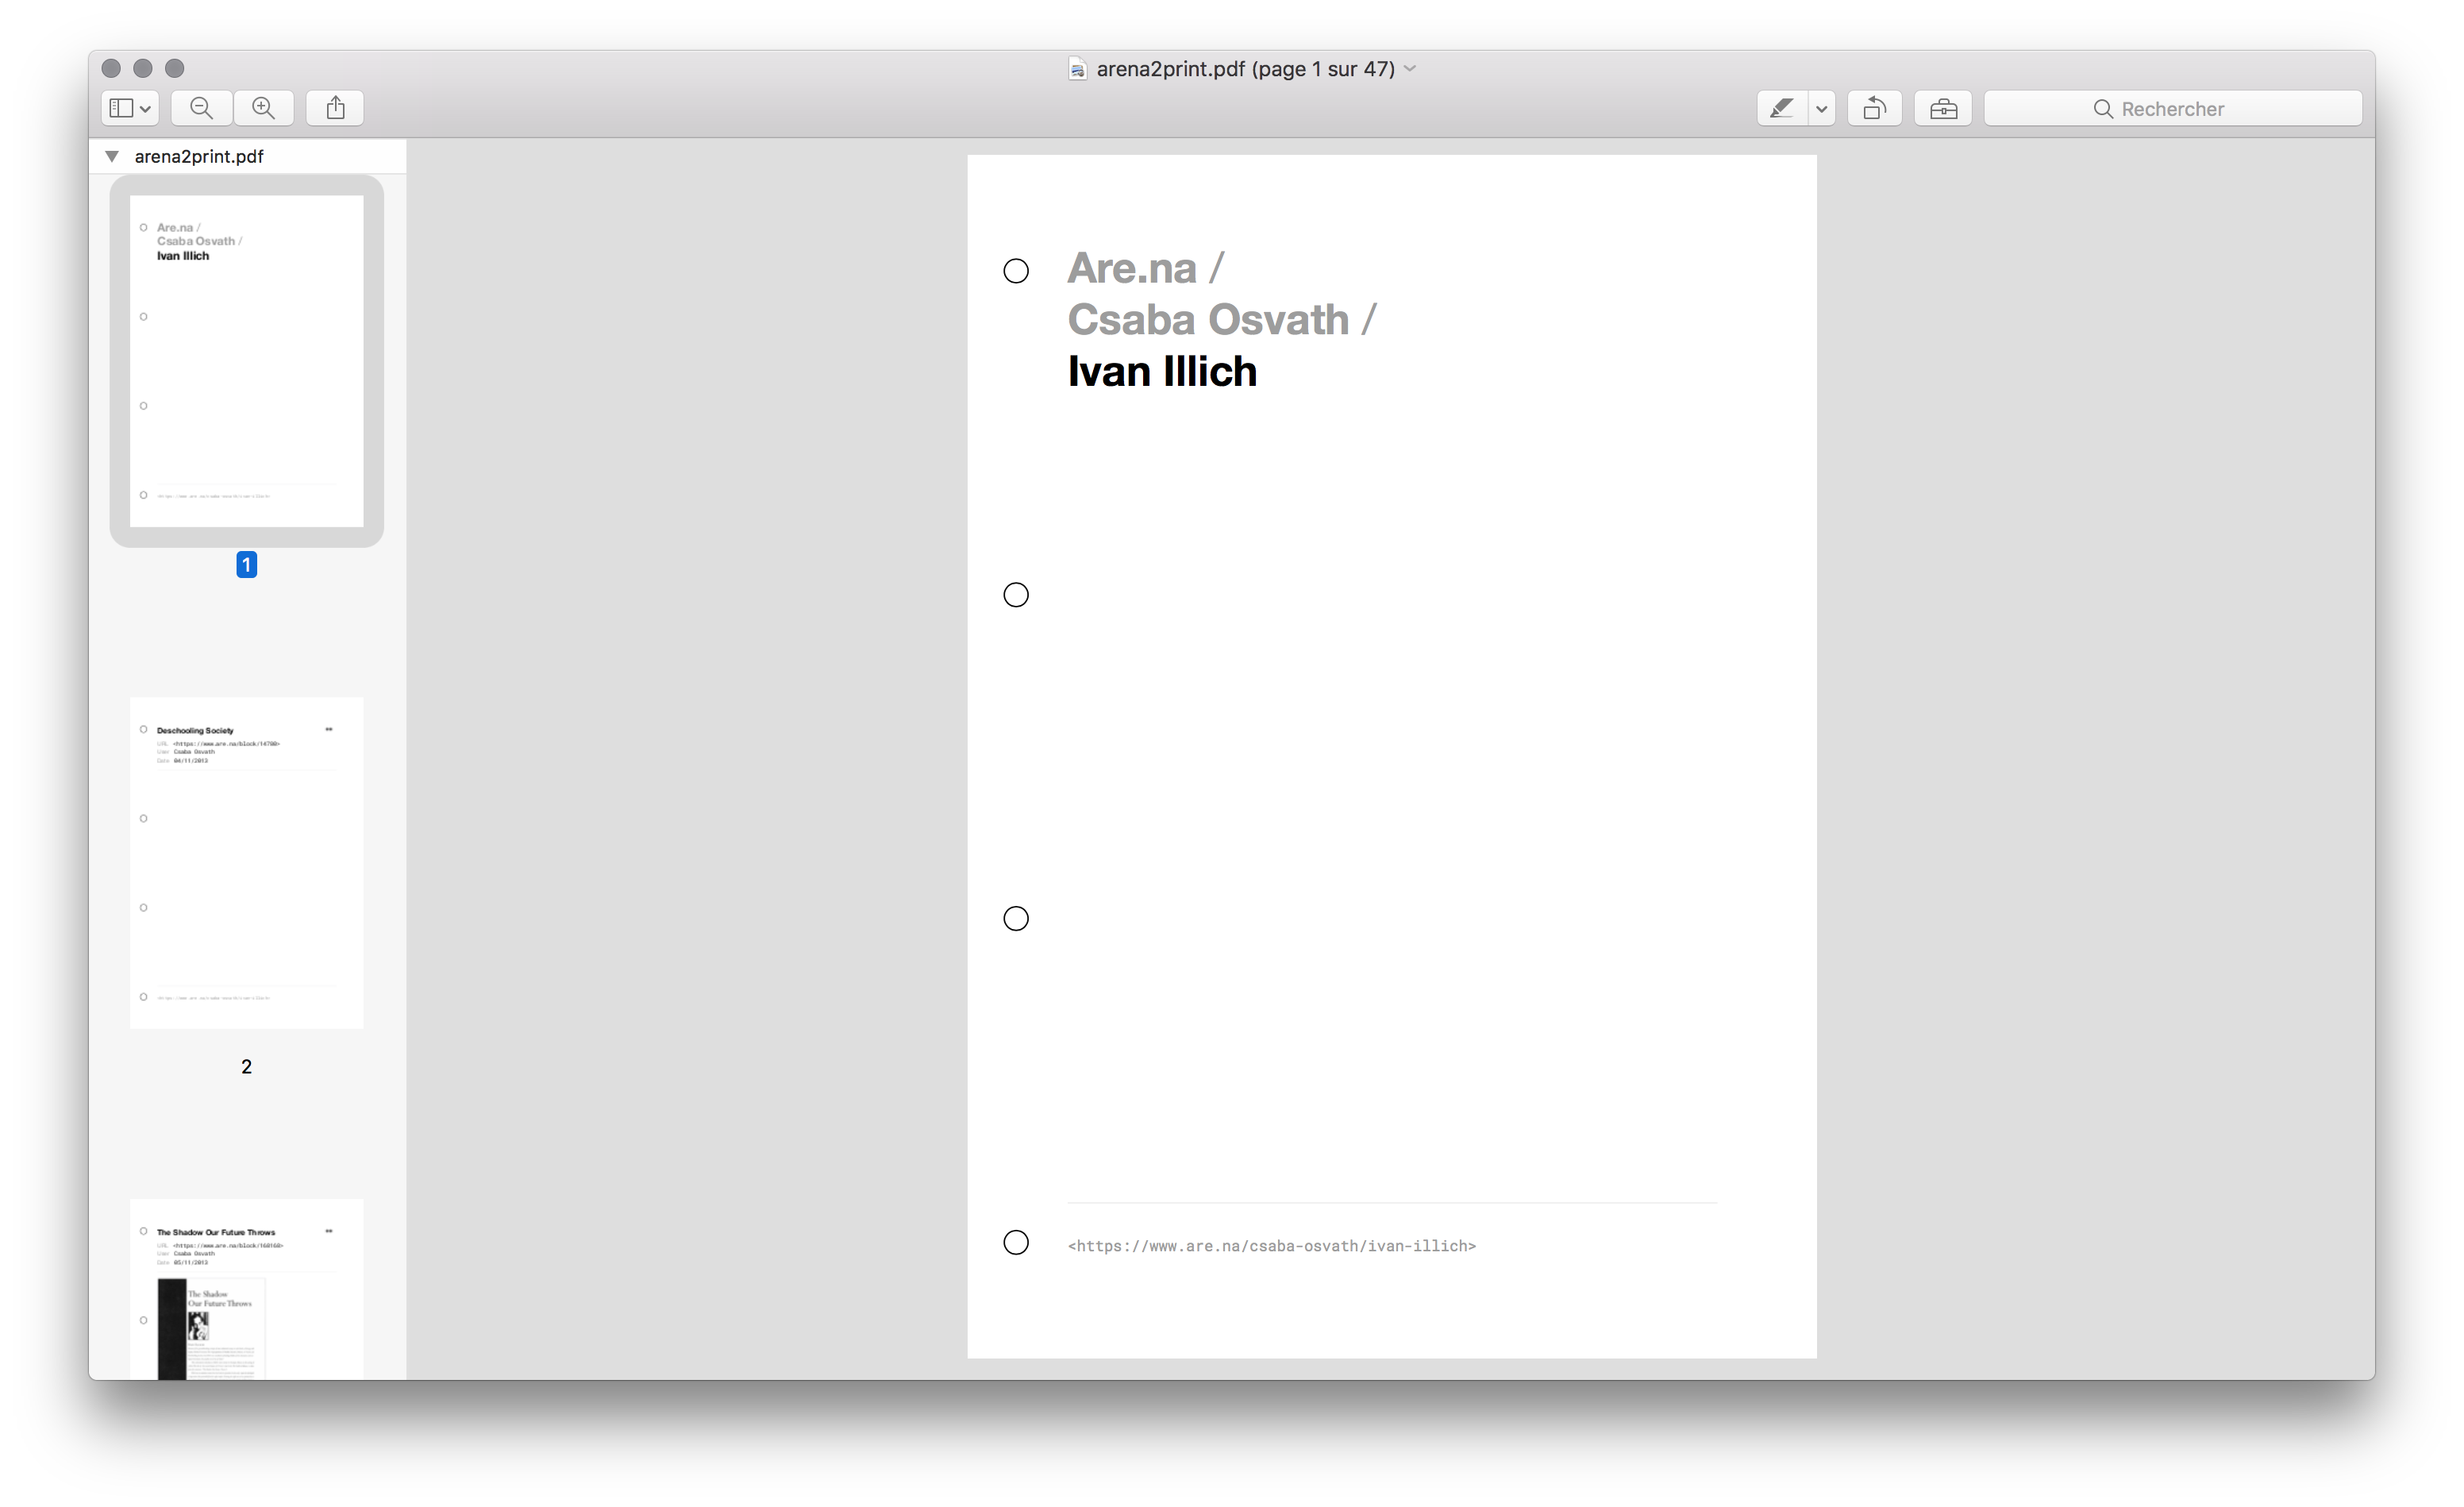2464x1507 pixels.
Task: Select page 3 thumbnail The Shadow Our Future Throws
Action: coord(247,1290)
